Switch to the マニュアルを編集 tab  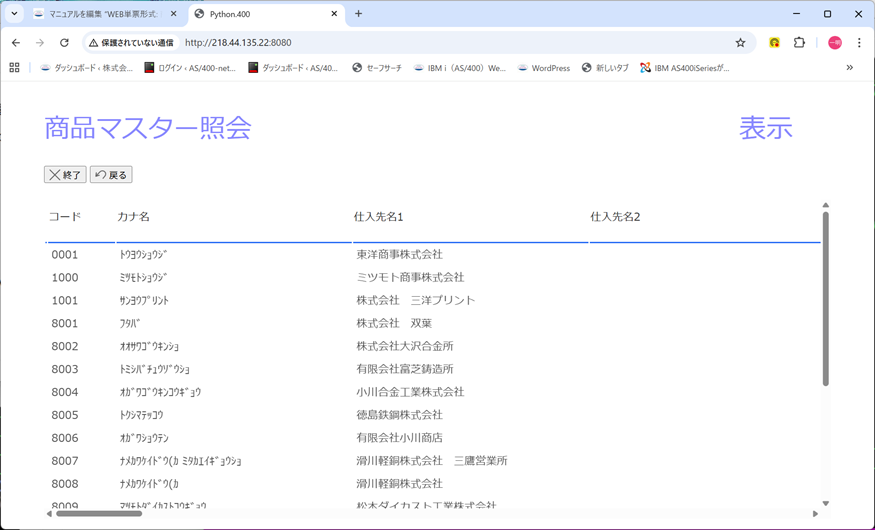pyautogui.click(x=100, y=14)
